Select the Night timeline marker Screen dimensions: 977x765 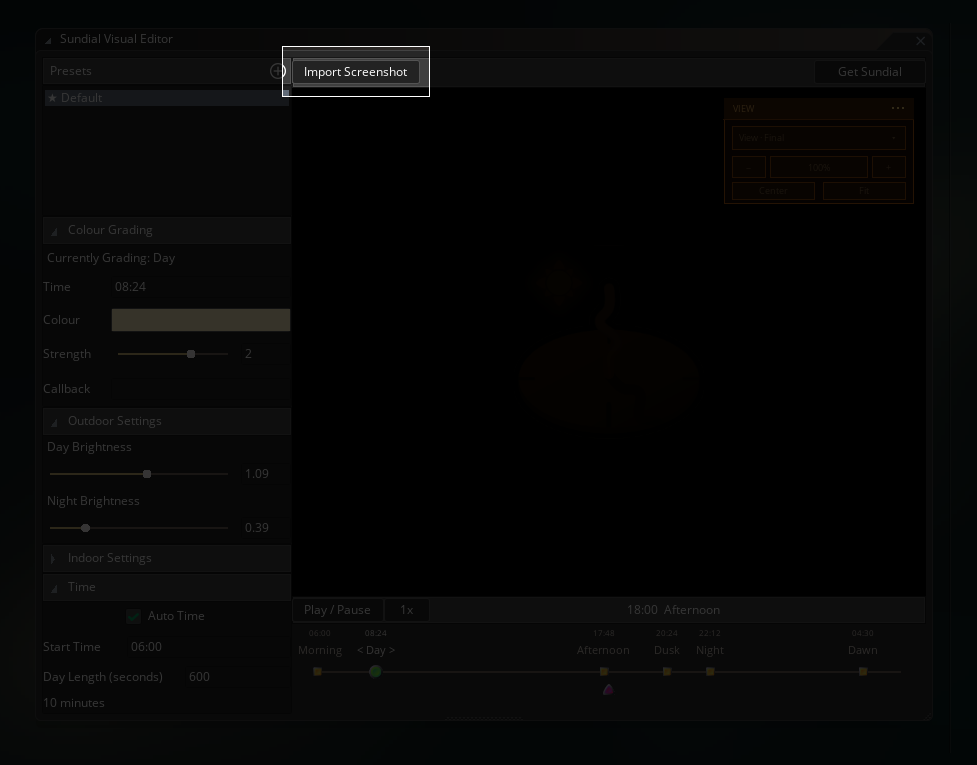(x=710, y=672)
